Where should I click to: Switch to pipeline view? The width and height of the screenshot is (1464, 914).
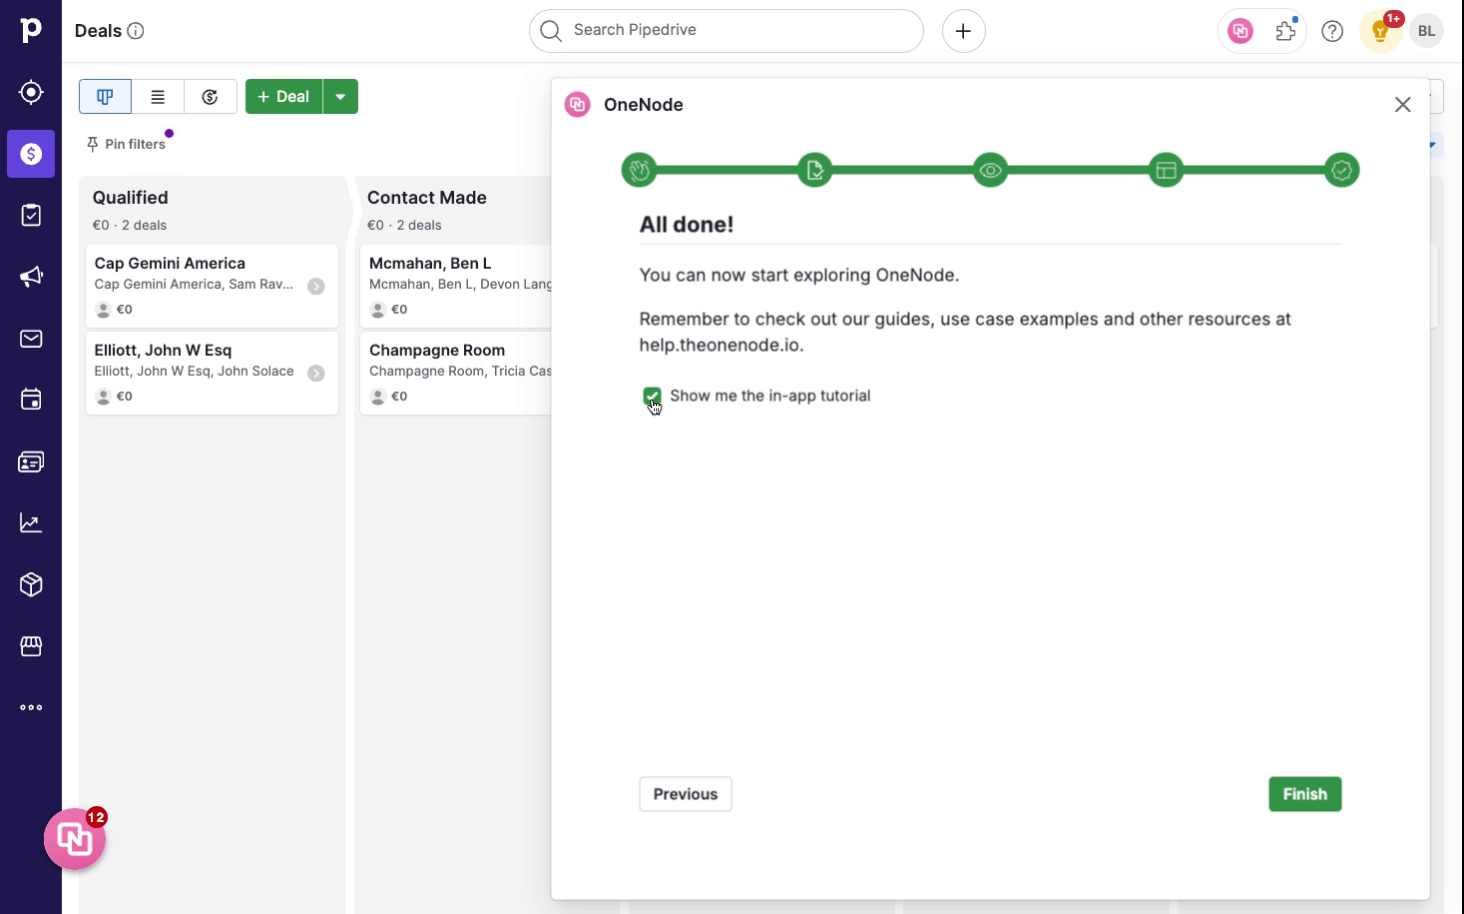click(x=105, y=97)
